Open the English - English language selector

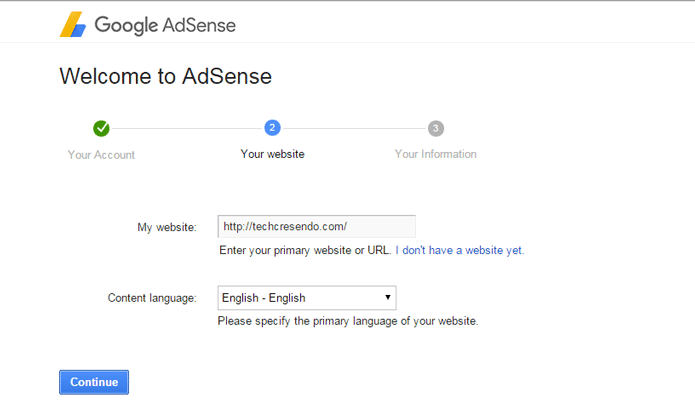point(307,298)
